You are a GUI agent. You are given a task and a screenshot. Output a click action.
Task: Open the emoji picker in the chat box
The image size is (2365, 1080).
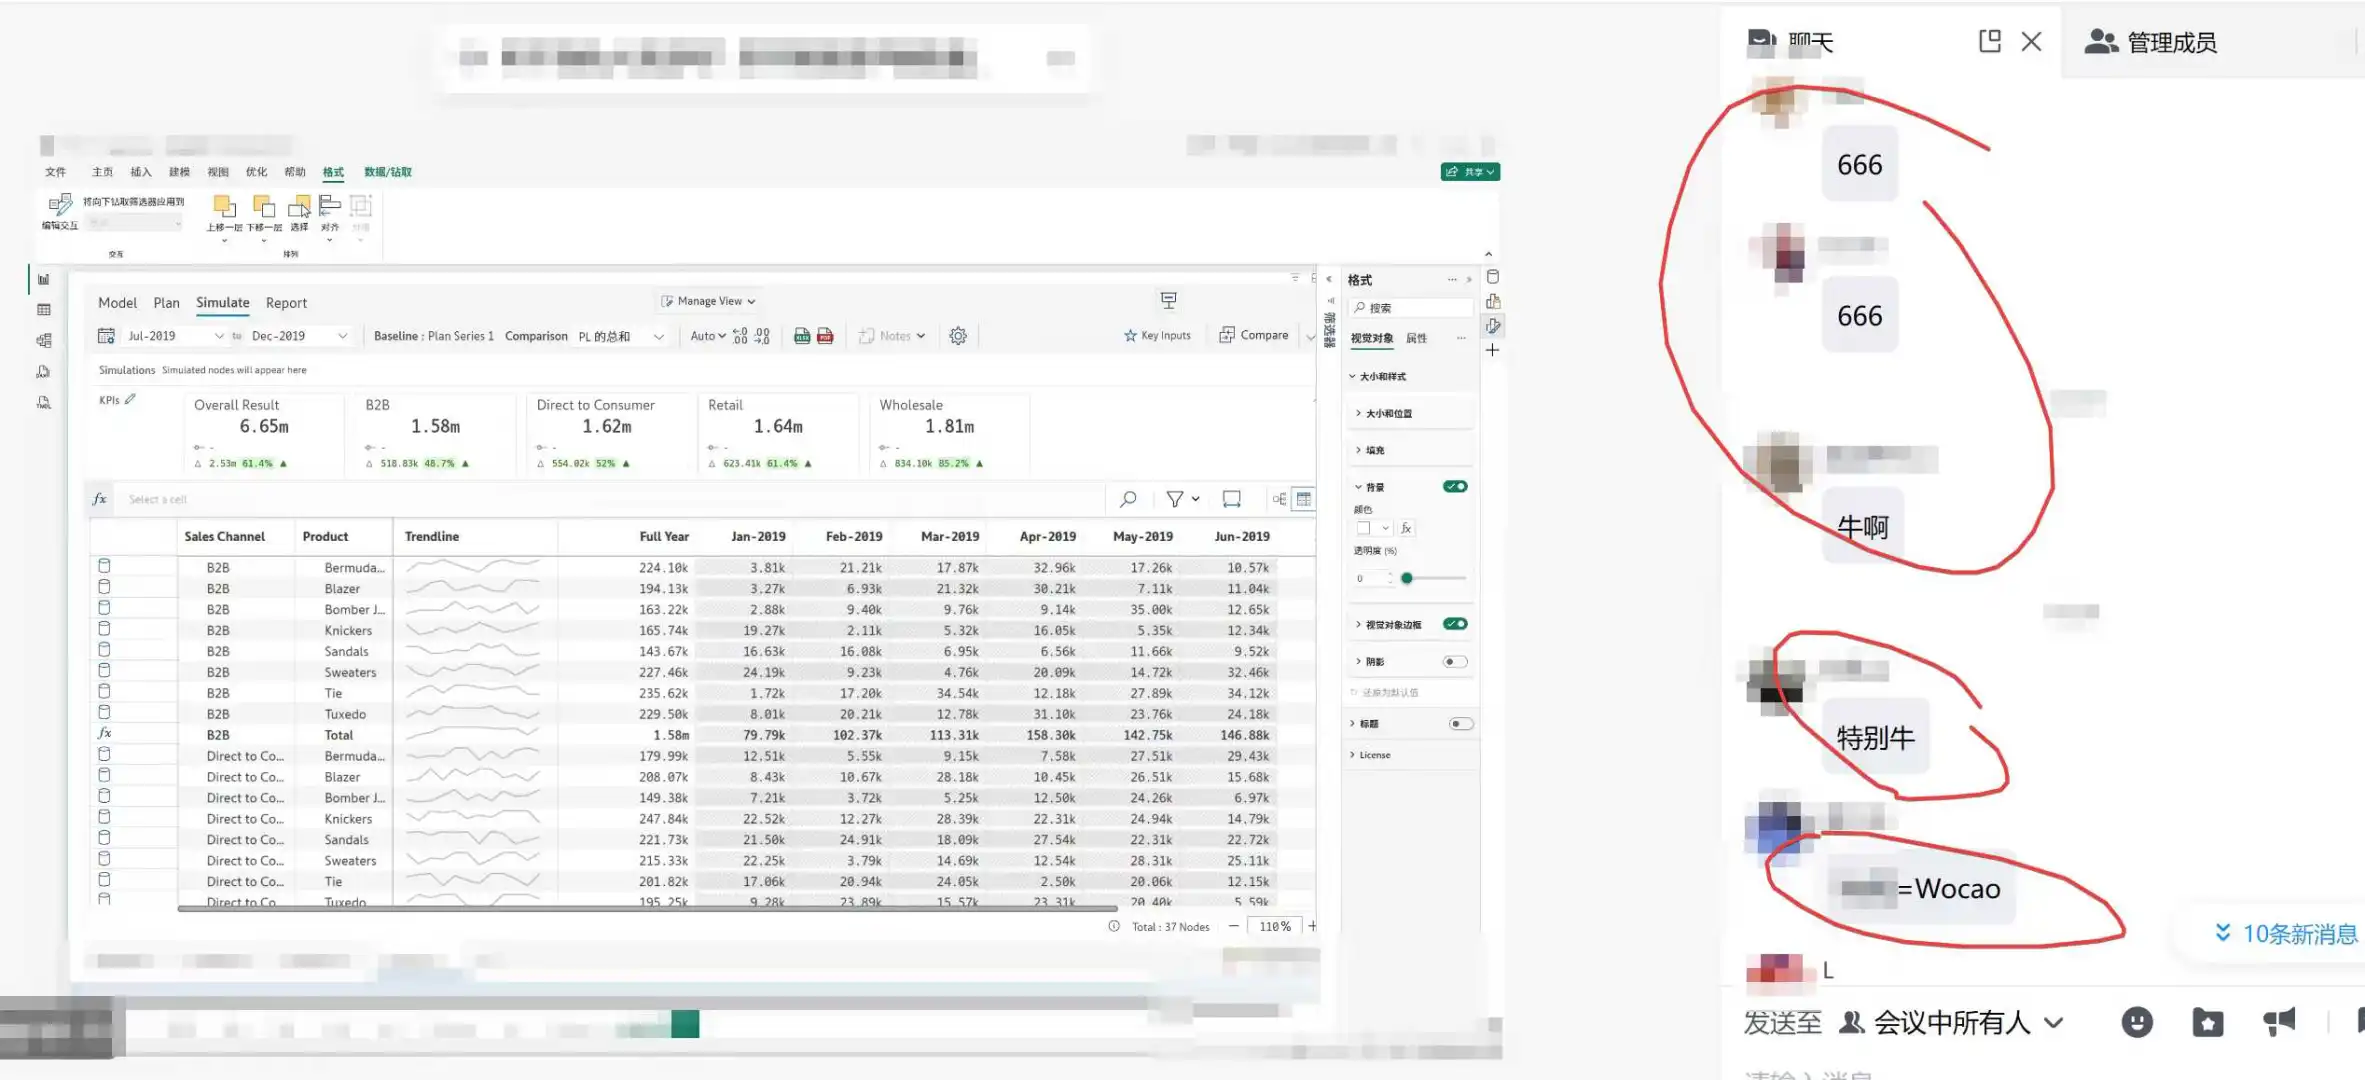click(2136, 1022)
